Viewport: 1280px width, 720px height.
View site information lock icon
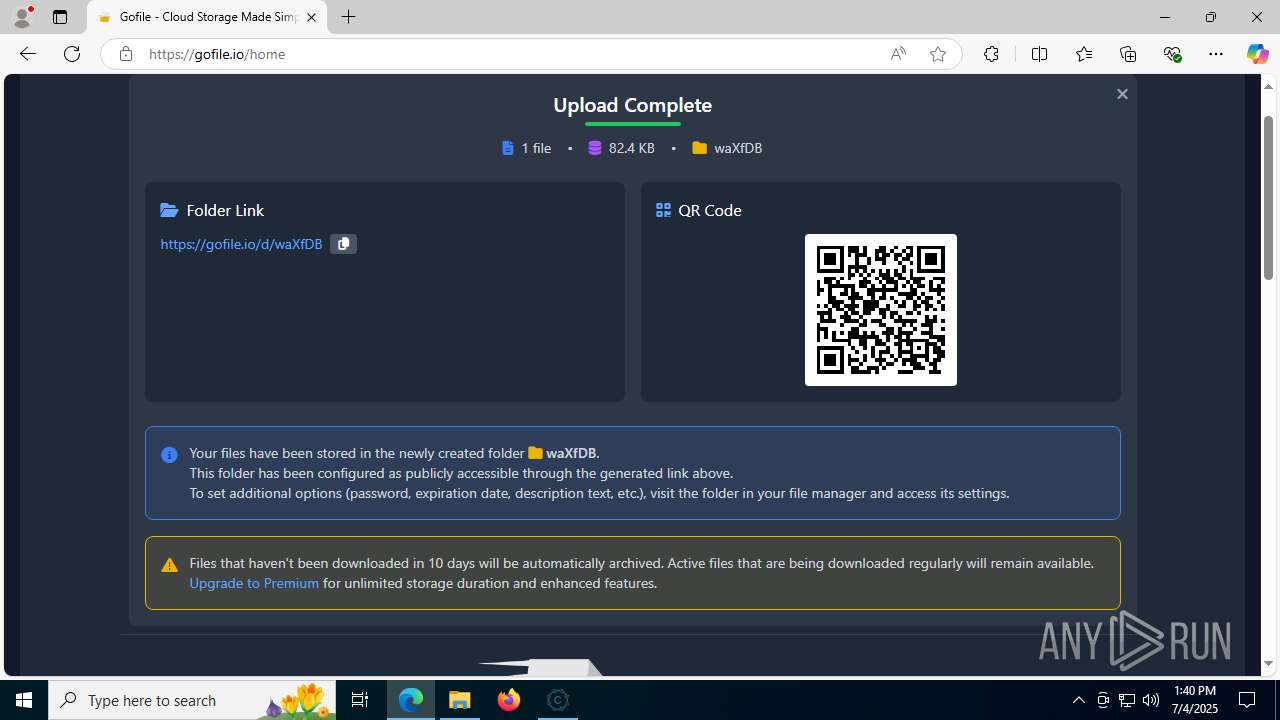click(x=126, y=54)
